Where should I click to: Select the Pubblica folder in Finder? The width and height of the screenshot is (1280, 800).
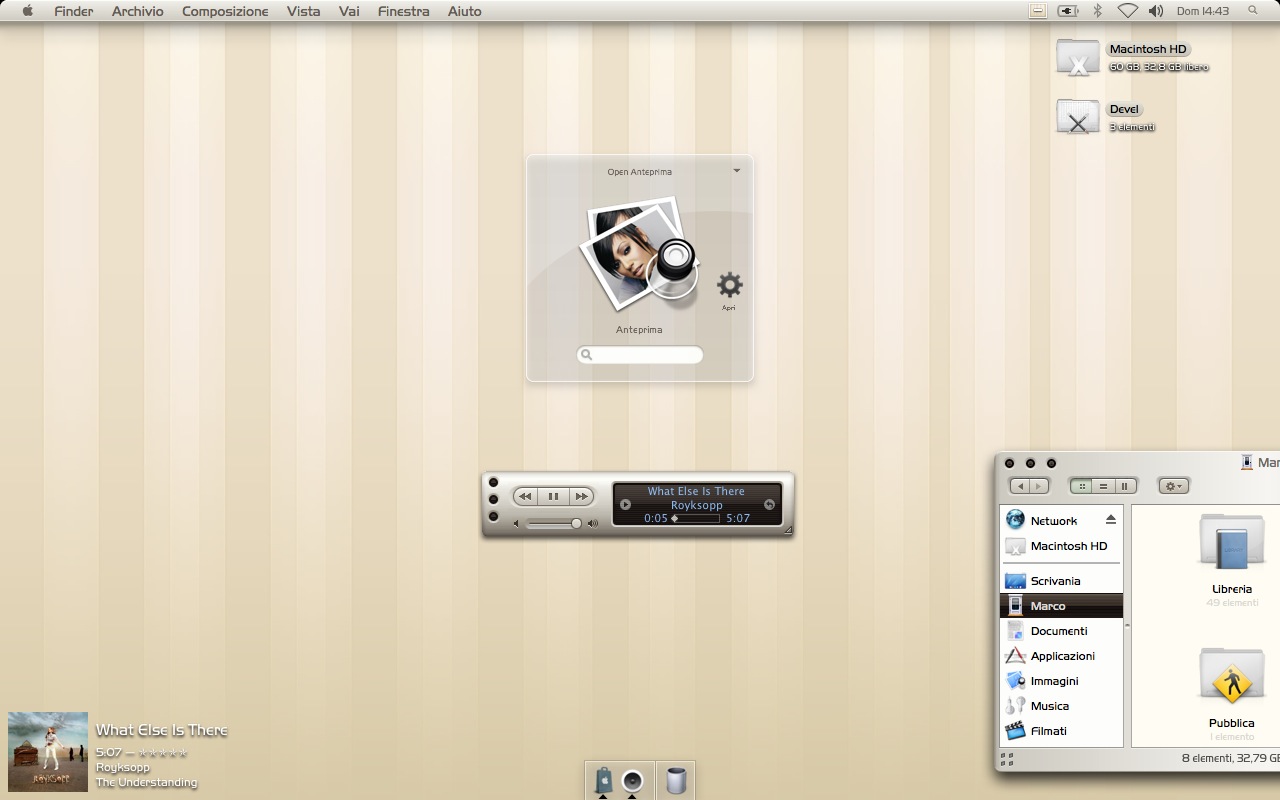coord(1232,677)
